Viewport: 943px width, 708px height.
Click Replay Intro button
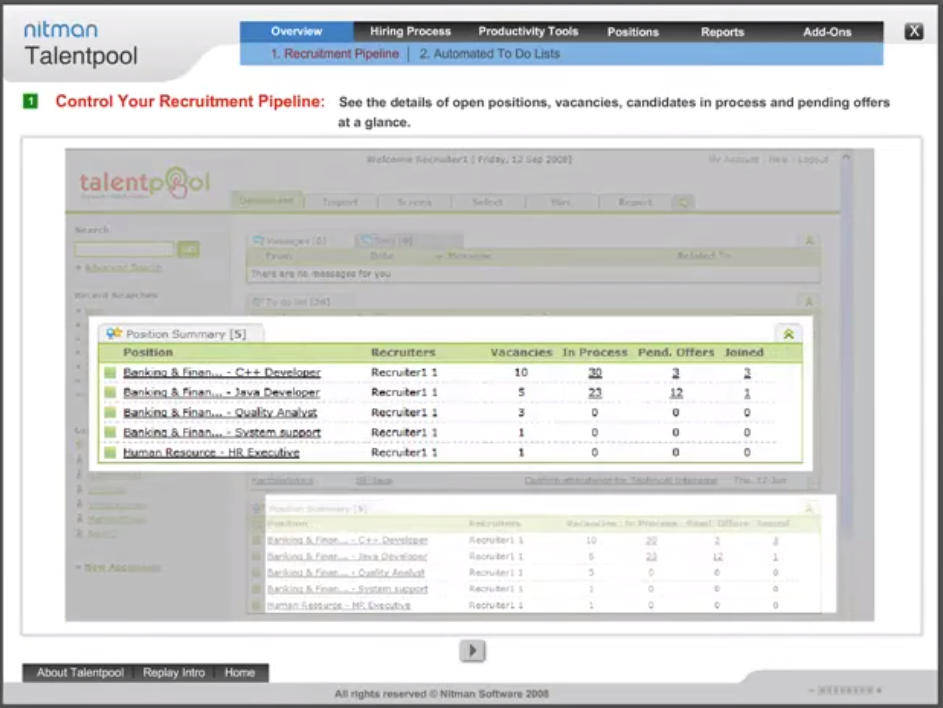pos(174,673)
